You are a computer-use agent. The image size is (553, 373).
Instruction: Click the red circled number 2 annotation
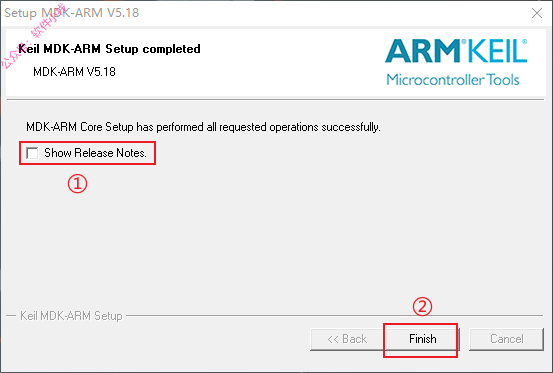[422, 306]
